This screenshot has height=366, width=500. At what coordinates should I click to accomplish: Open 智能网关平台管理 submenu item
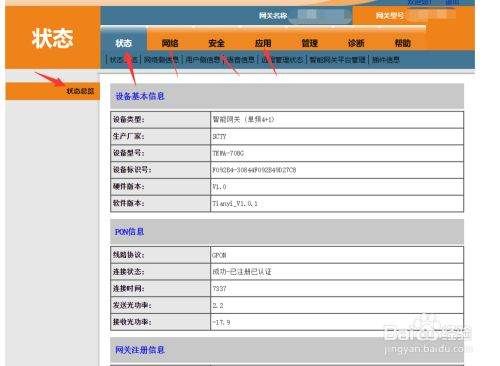click(x=337, y=60)
